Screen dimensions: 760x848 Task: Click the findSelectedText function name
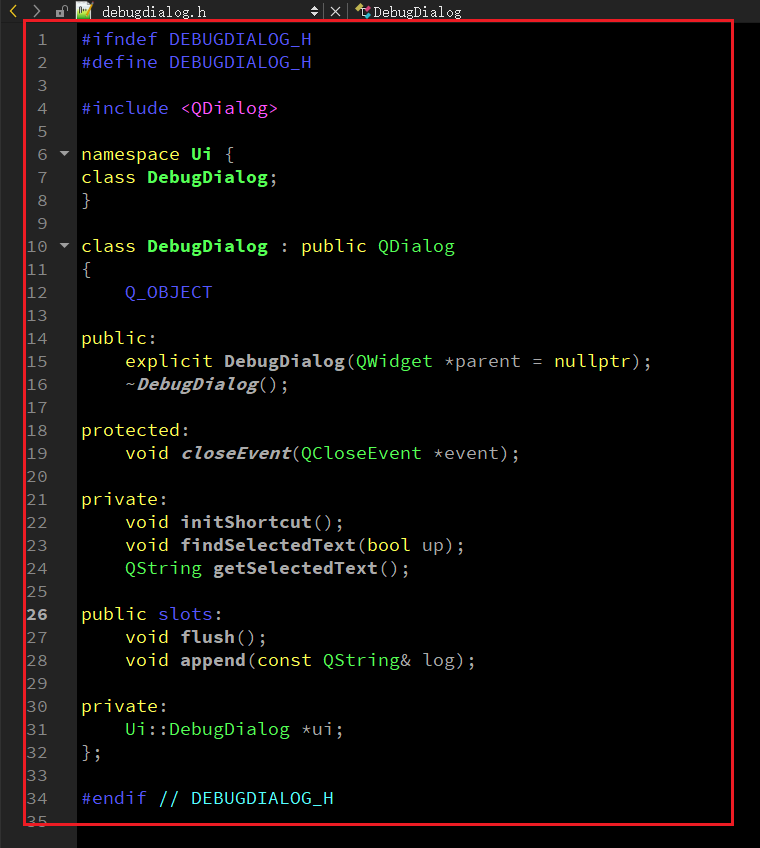pyautogui.click(x=268, y=545)
